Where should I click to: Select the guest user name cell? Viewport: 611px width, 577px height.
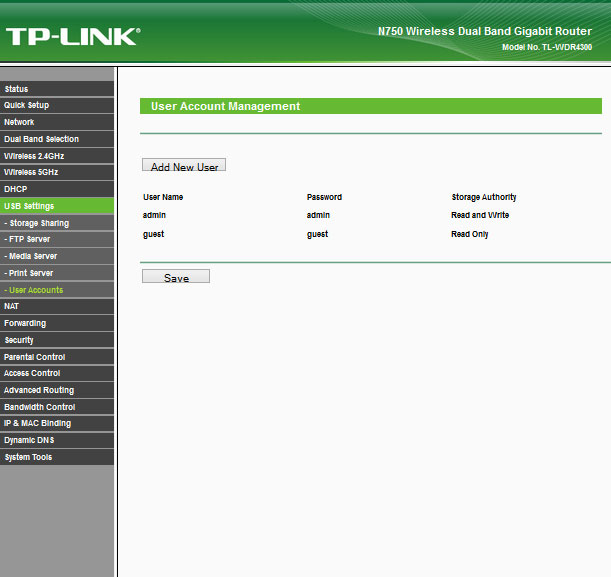(154, 234)
